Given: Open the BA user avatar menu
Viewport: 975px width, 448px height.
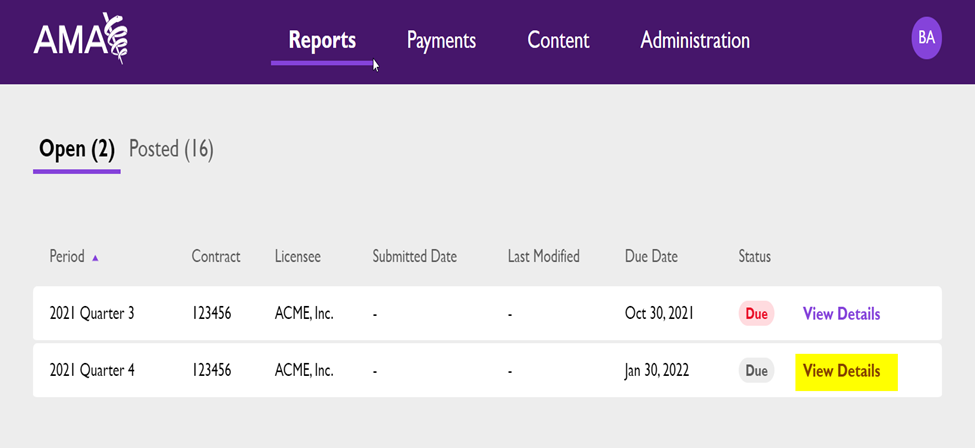Looking at the screenshot, I should coord(926,38).
